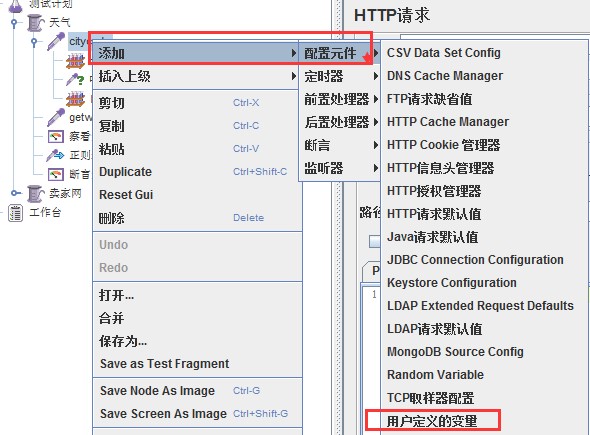Click the question-mark pipette icon under city
The width and height of the screenshot is (590, 435).
[75, 80]
